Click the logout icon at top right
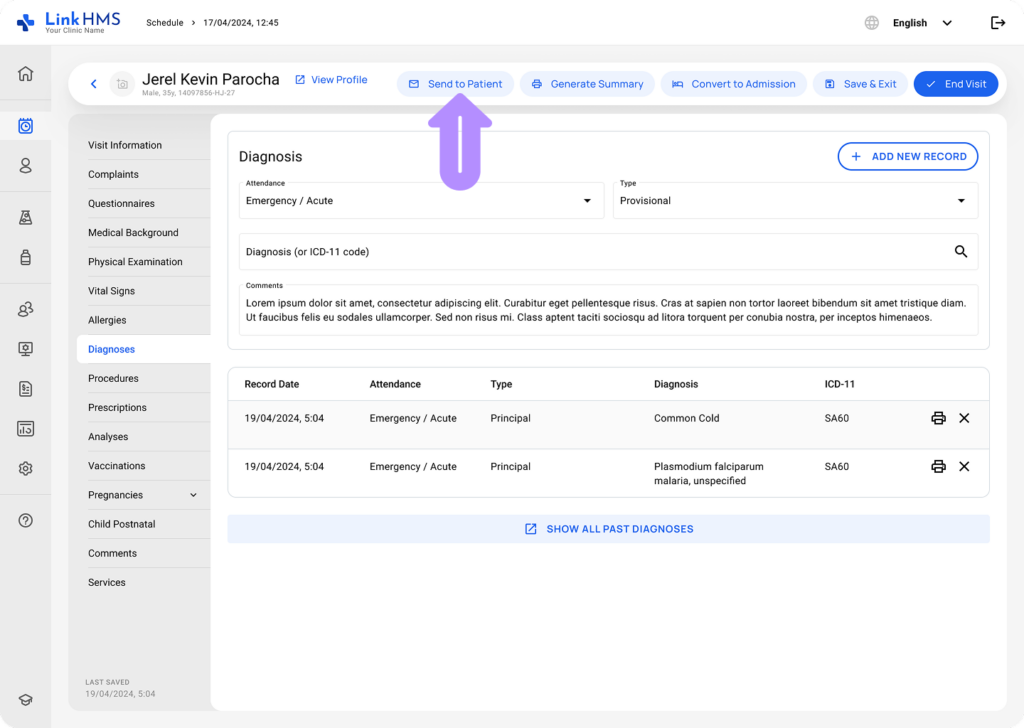 (x=998, y=23)
